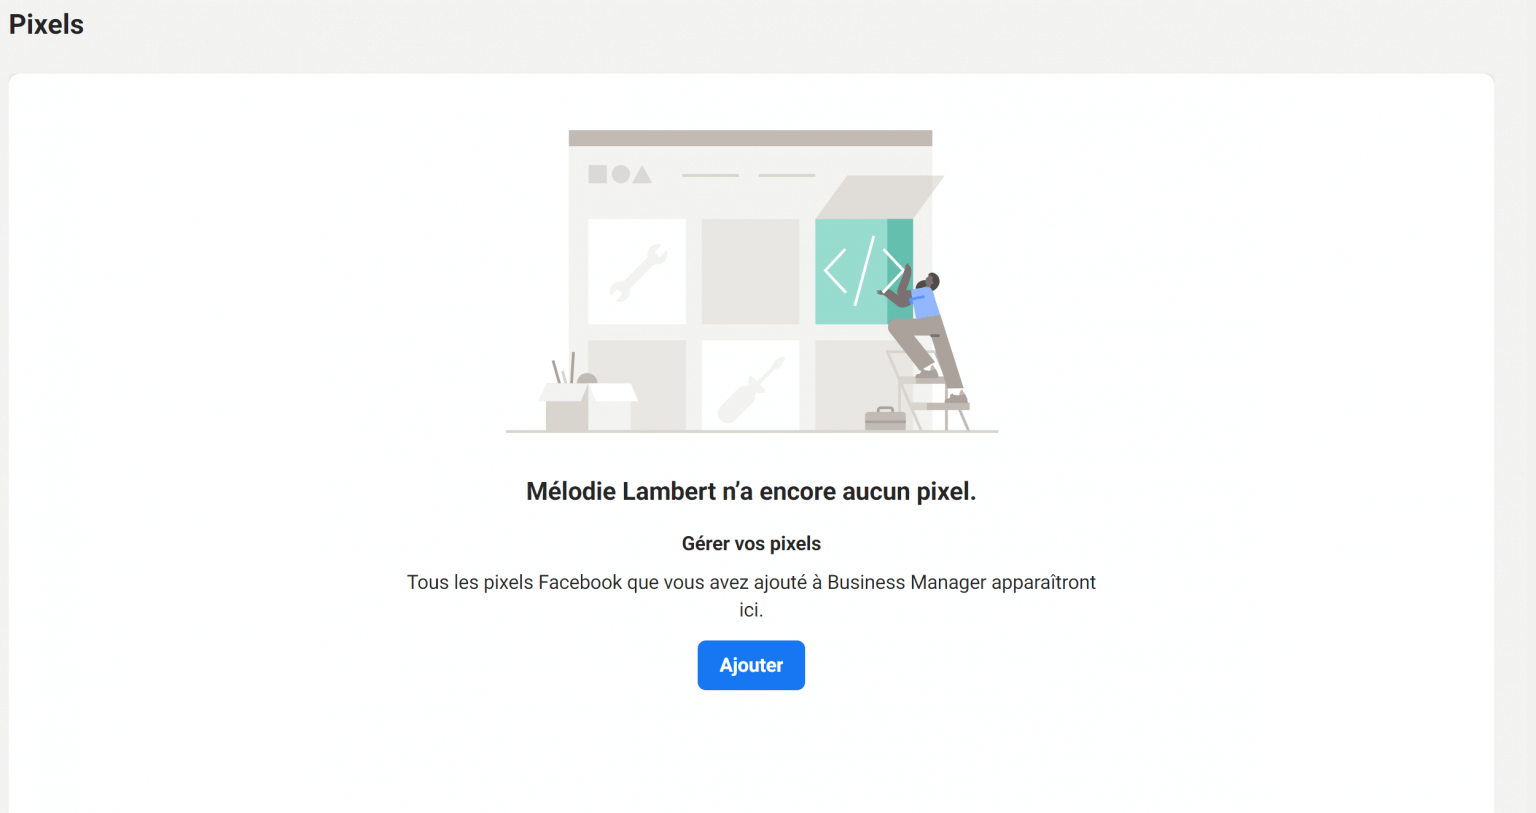Screen dimensions: 1536x813
Task: Click the 'Gérer vos pixels' subheading
Action: coord(751,543)
